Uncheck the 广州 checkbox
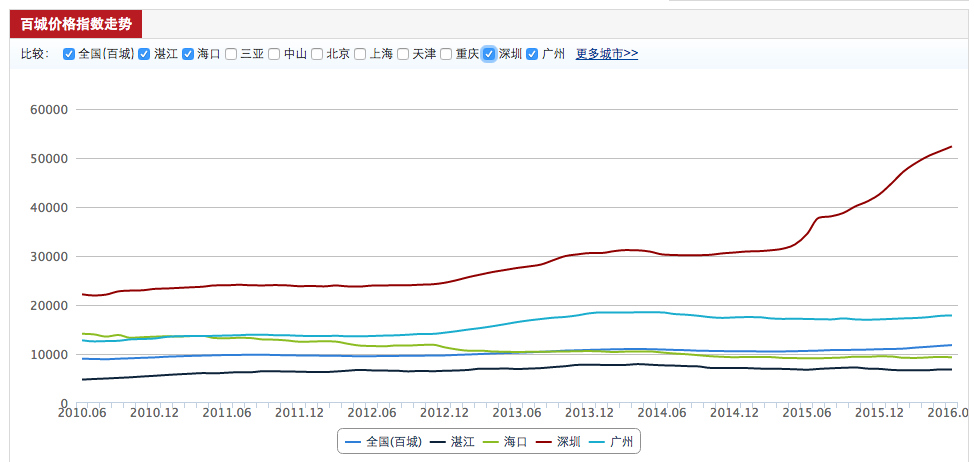Viewport: 974px width, 462px height. tap(532, 54)
